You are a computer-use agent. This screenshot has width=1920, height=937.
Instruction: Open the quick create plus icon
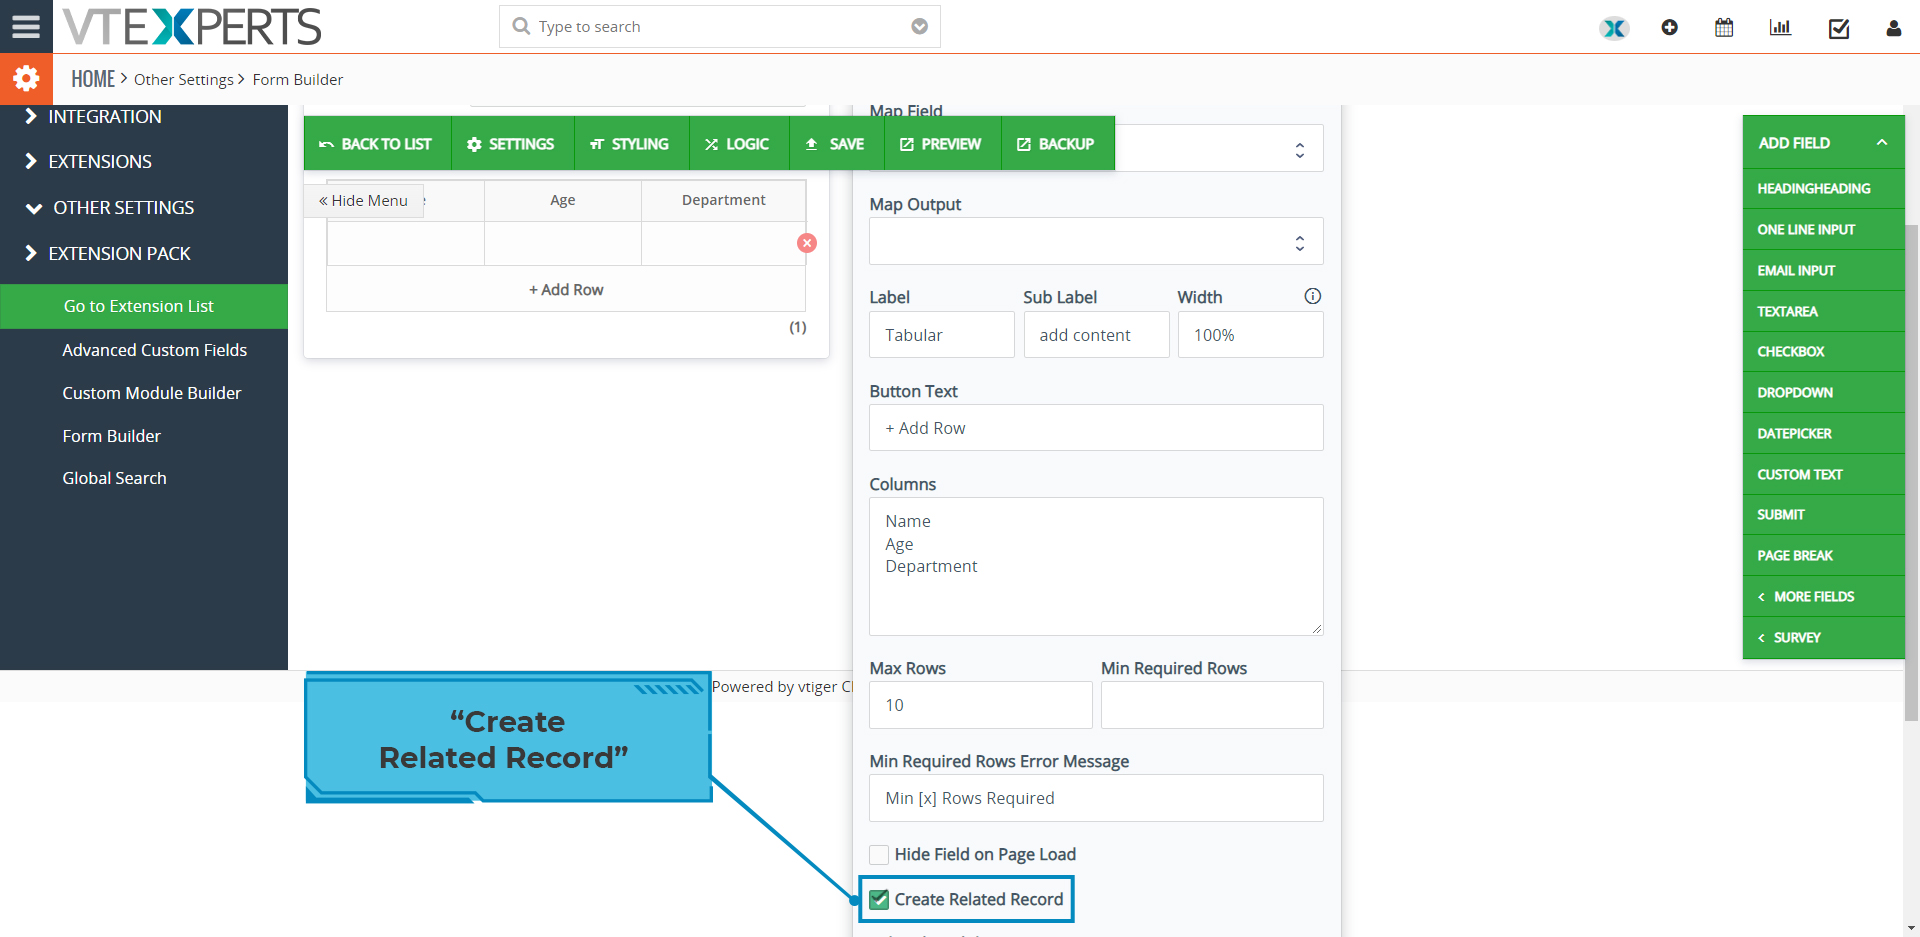[1669, 28]
